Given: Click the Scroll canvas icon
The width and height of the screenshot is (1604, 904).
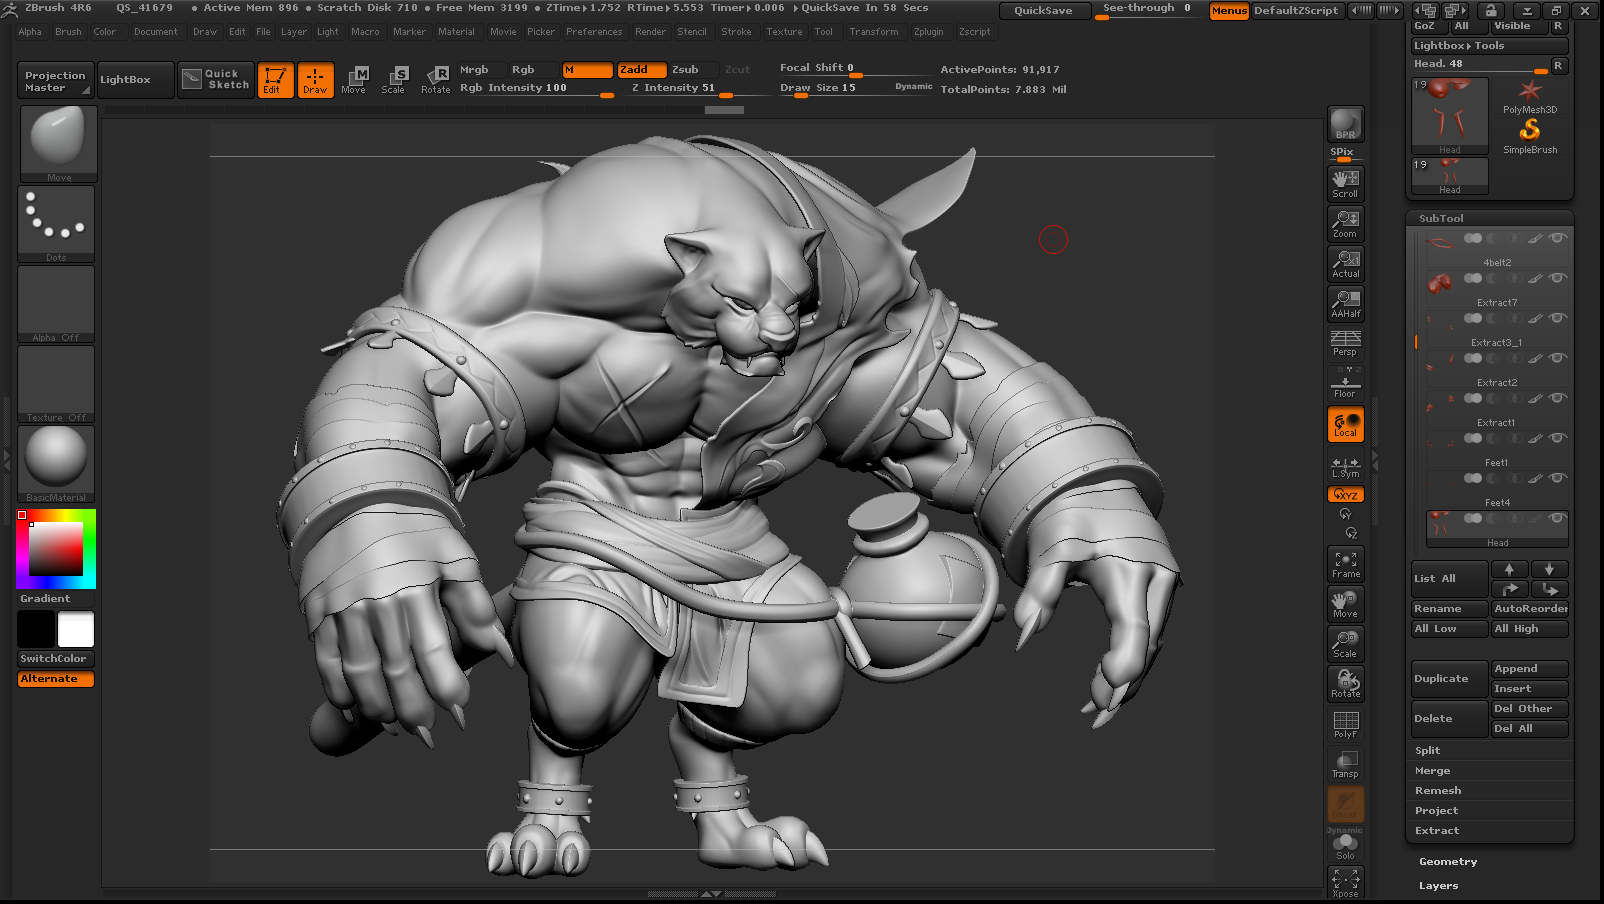Looking at the screenshot, I should [x=1345, y=183].
